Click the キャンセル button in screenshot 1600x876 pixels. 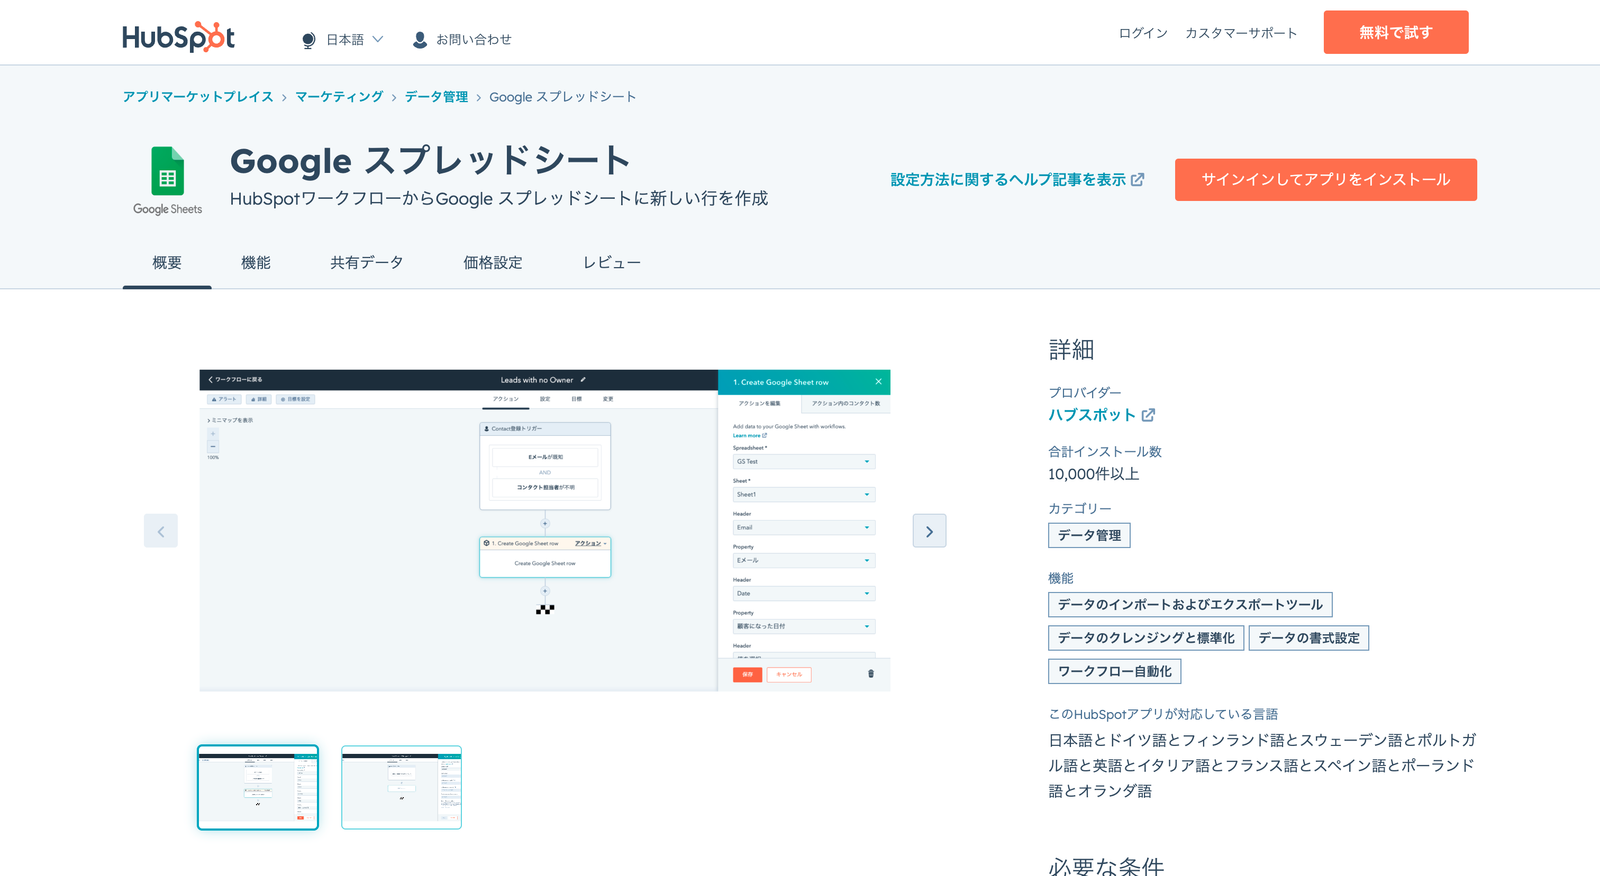click(x=789, y=675)
